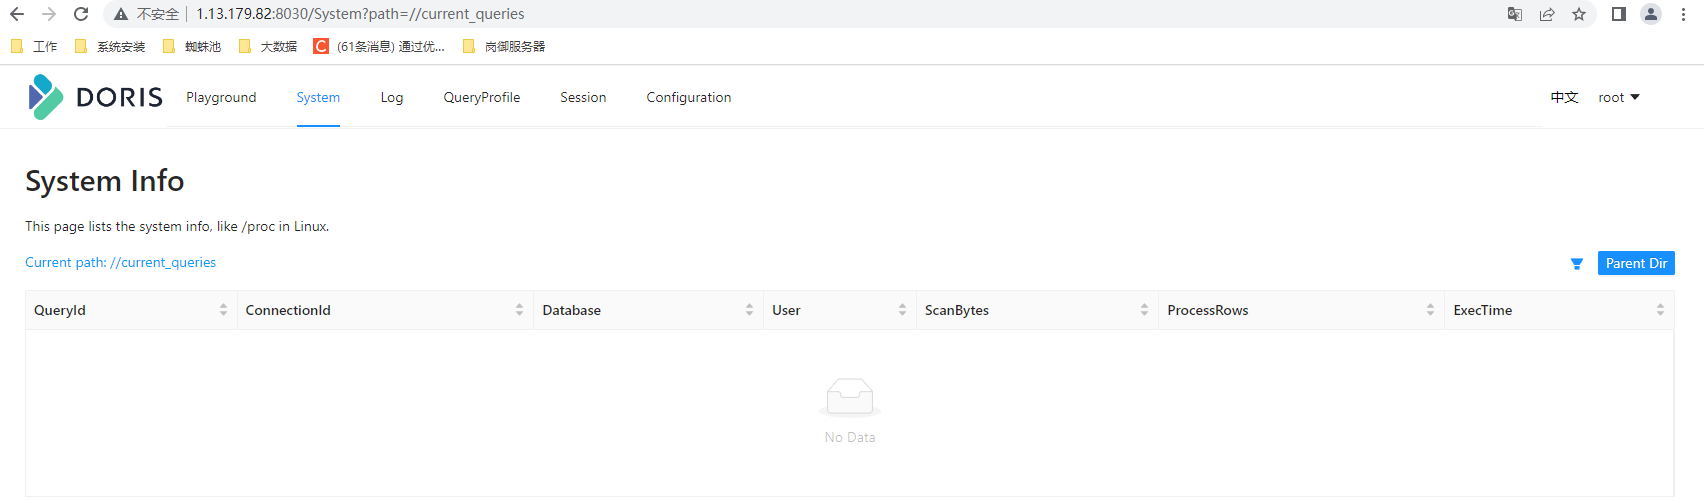Click the Current path //current_queries link
The height and width of the screenshot is (503, 1704).
click(x=120, y=262)
